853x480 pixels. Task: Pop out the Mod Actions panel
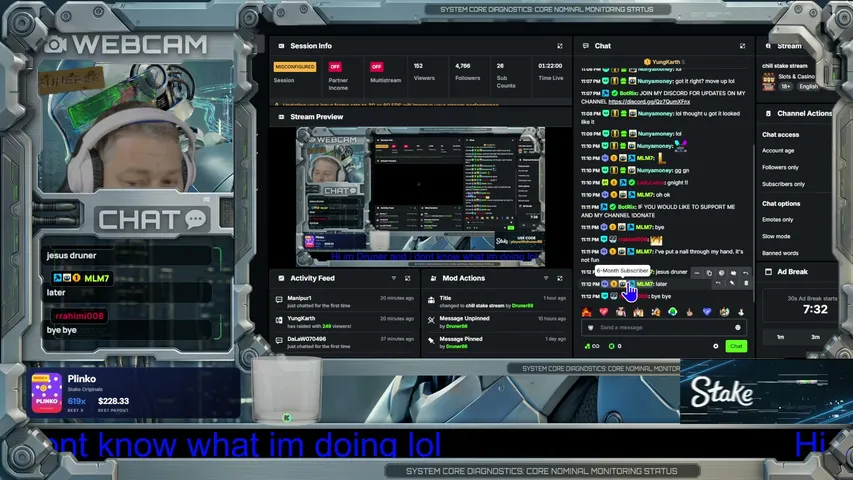point(559,278)
